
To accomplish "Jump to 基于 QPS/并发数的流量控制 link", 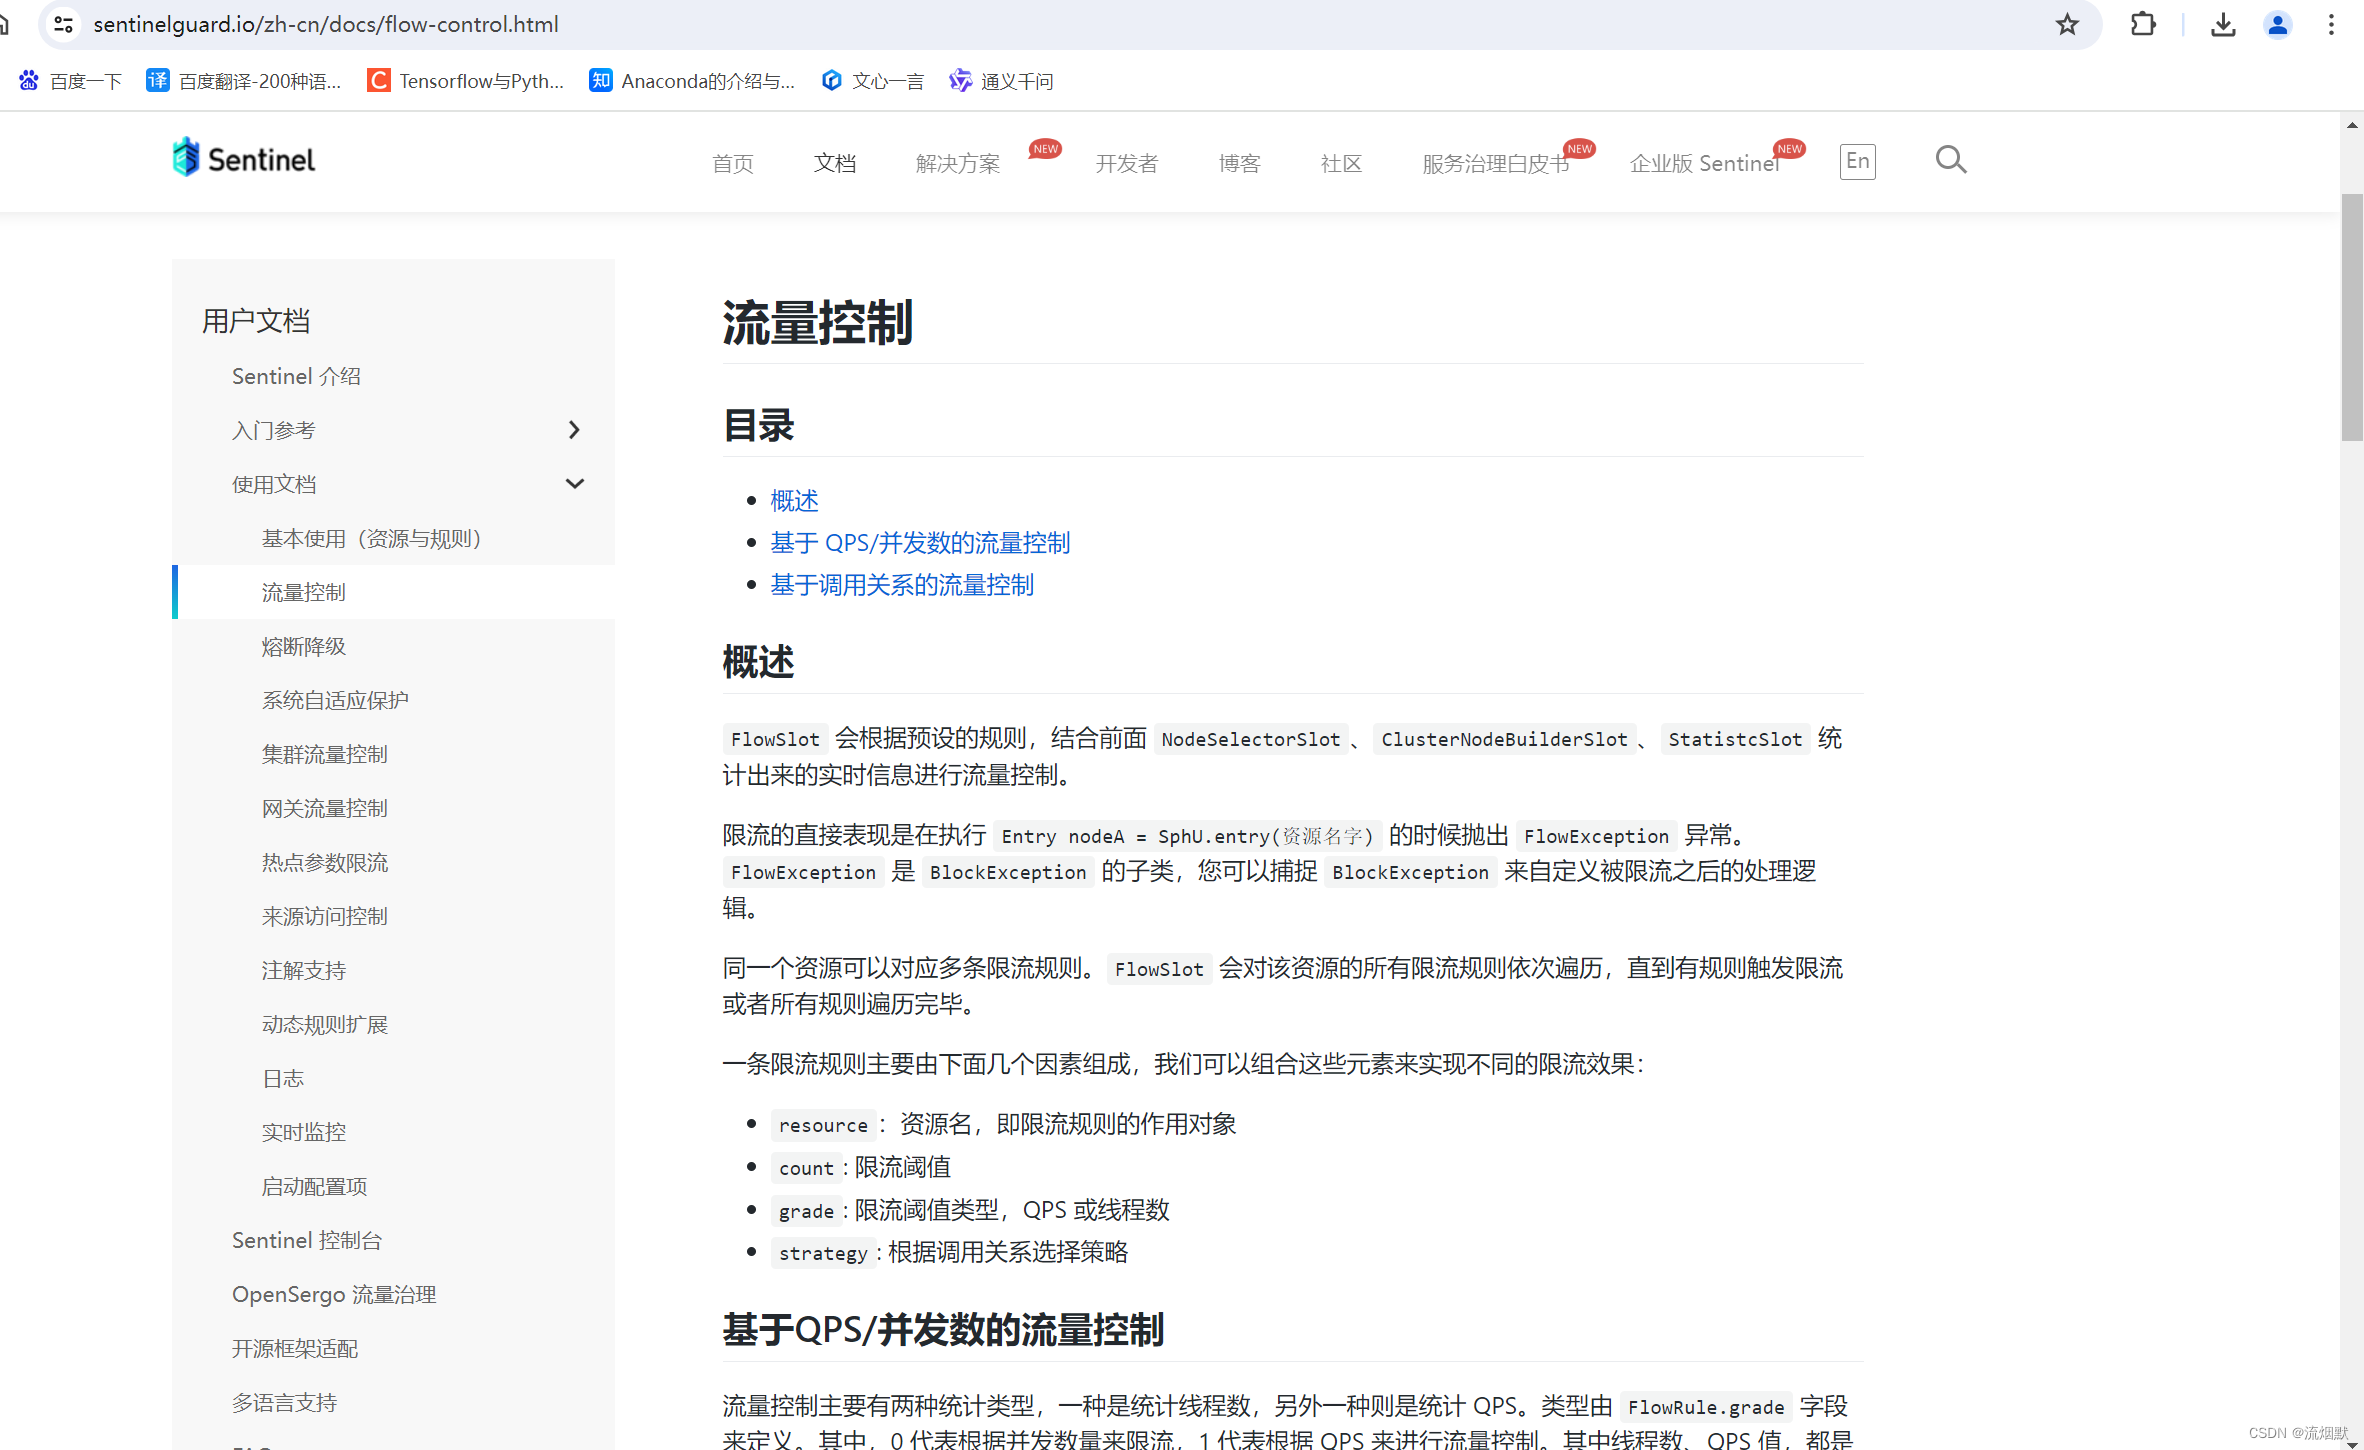I will [920, 542].
